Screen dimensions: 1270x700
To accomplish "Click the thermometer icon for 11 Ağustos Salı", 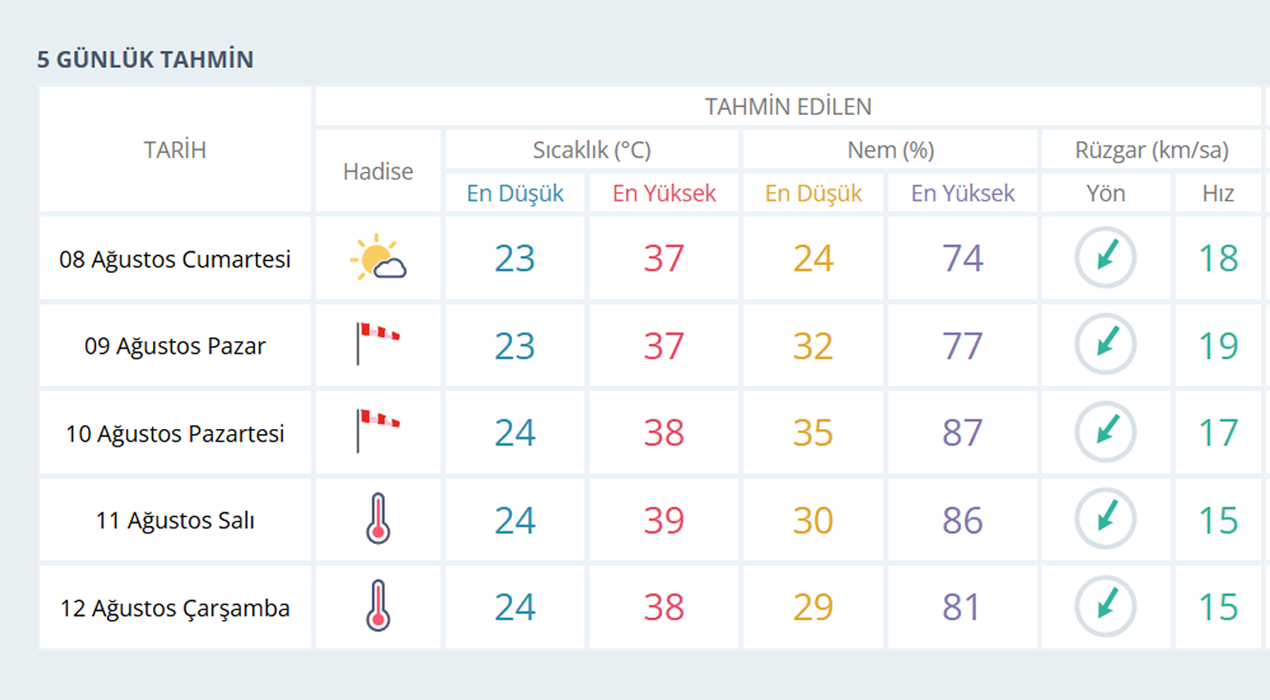I will coord(378,518).
